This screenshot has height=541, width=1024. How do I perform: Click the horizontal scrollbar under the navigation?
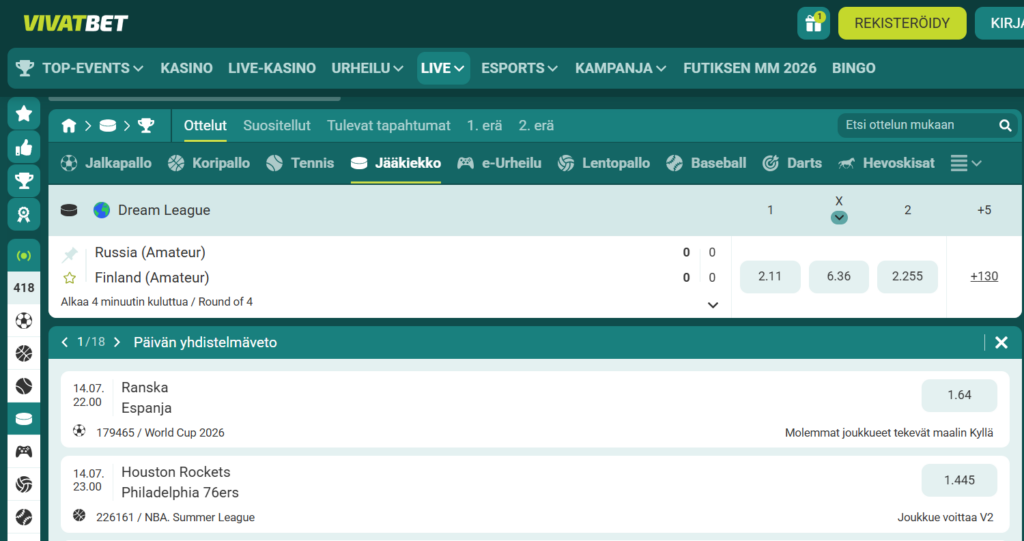[195, 99]
